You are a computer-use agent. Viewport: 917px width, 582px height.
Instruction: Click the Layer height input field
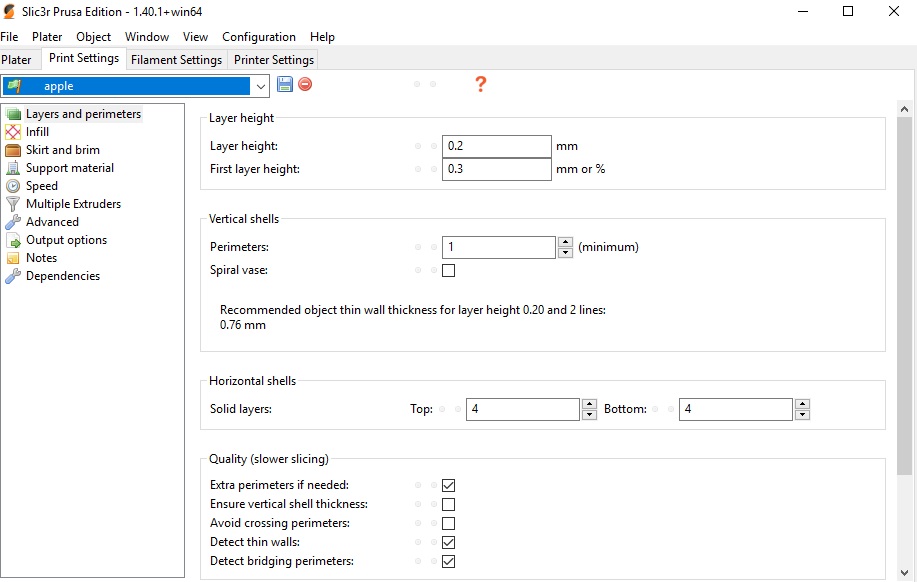[x=496, y=146]
